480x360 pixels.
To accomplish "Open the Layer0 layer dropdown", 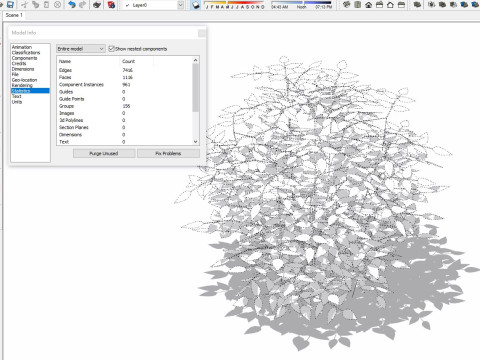I will pos(181,5).
